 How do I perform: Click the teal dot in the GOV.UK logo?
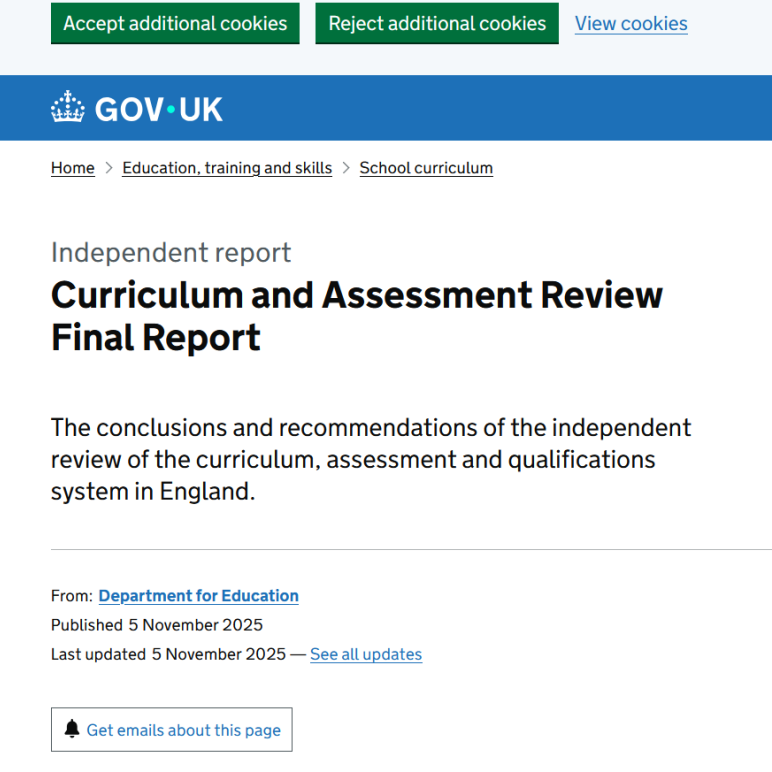pyautogui.click(x=172, y=108)
